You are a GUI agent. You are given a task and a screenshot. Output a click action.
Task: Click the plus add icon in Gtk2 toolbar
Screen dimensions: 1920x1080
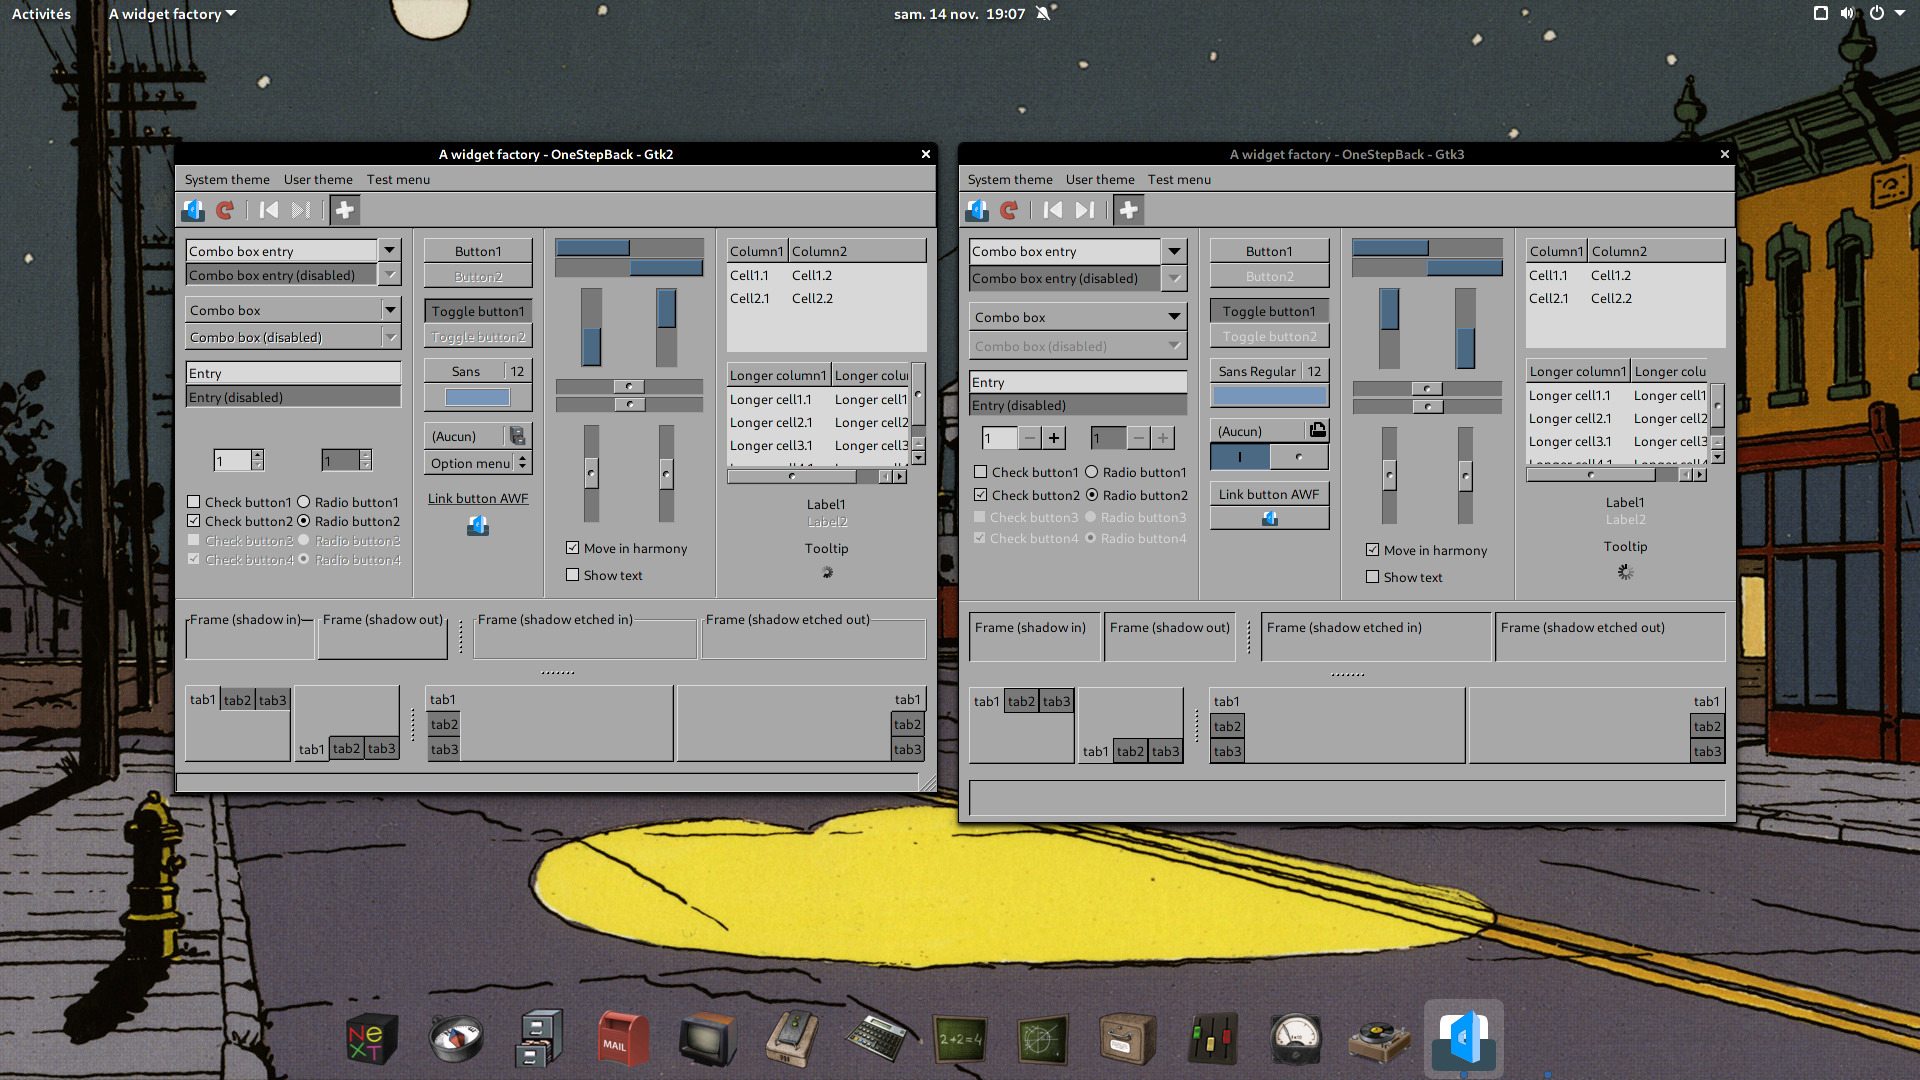pyautogui.click(x=344, y=210)
